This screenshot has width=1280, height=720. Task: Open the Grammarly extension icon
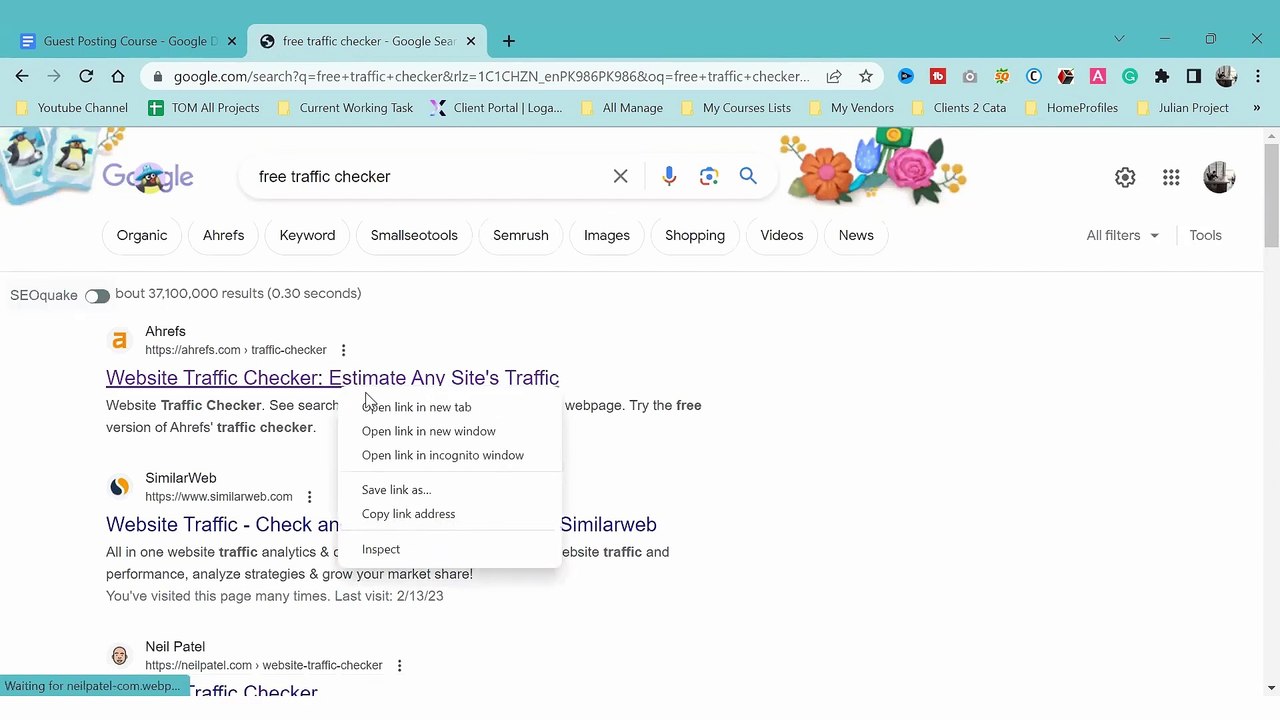pos(1130,76)
